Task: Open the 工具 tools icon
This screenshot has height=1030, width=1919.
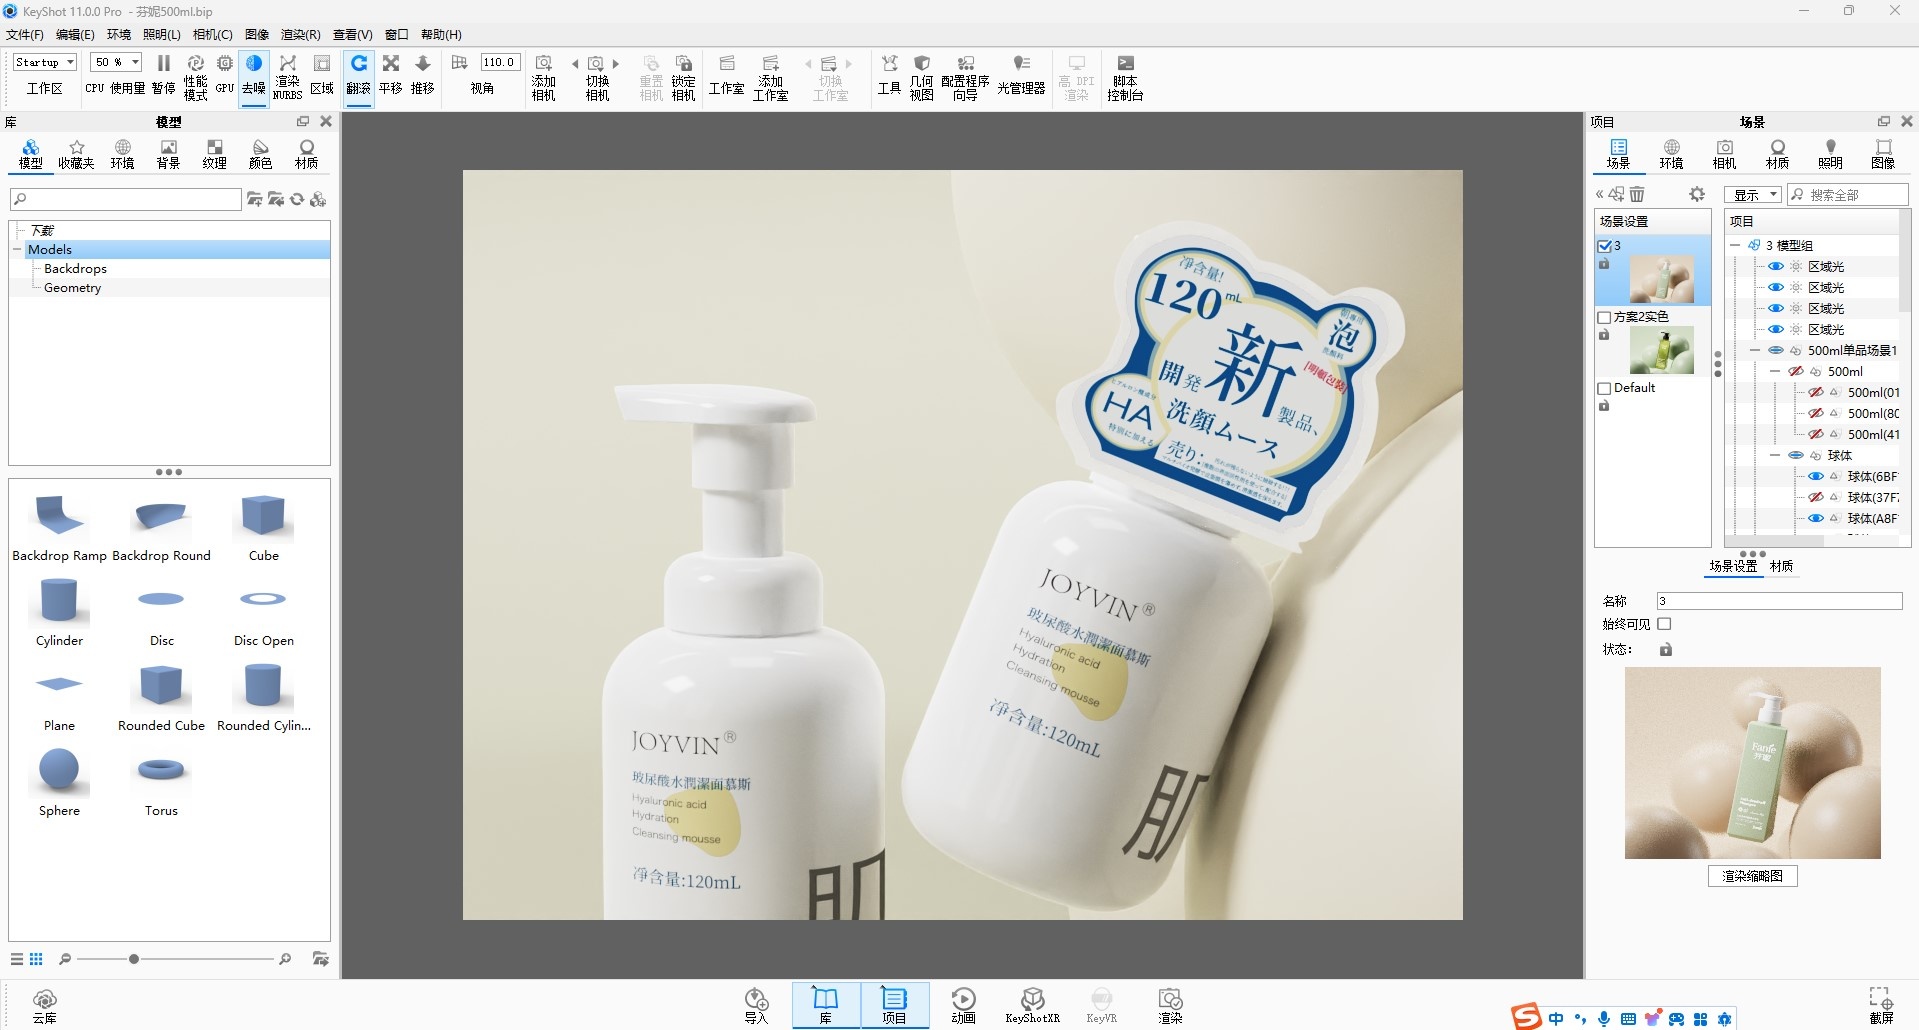Action: (x=890, y=75)
